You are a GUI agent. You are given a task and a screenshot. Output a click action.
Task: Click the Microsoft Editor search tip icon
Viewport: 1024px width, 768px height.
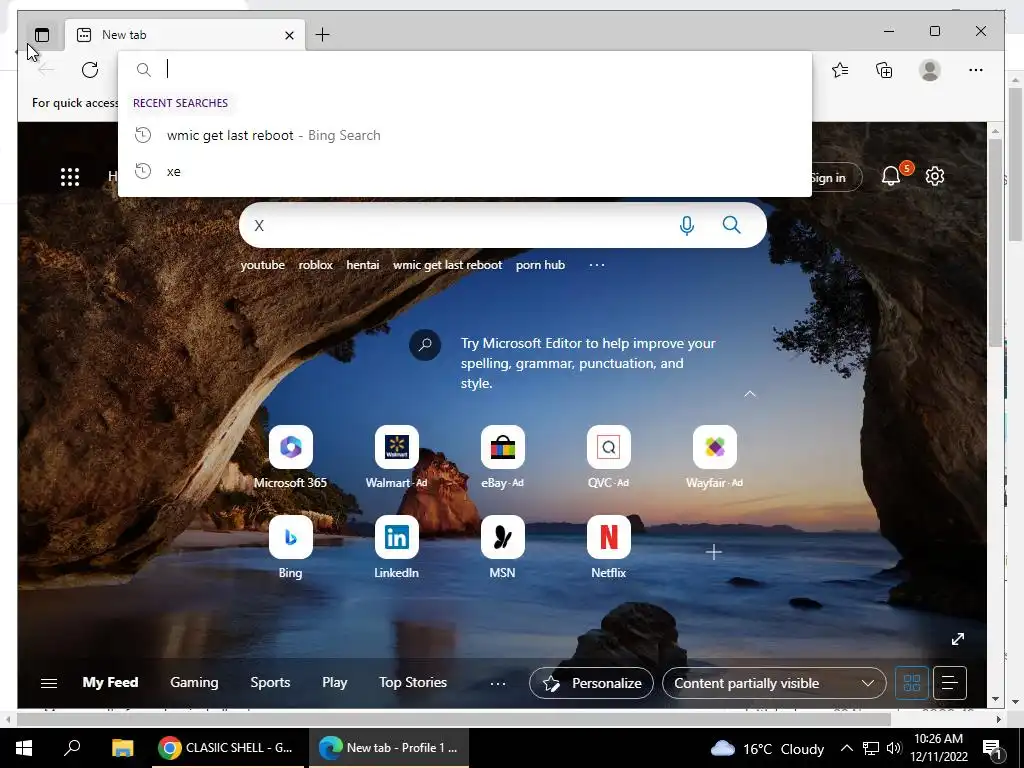coord(424,345)
